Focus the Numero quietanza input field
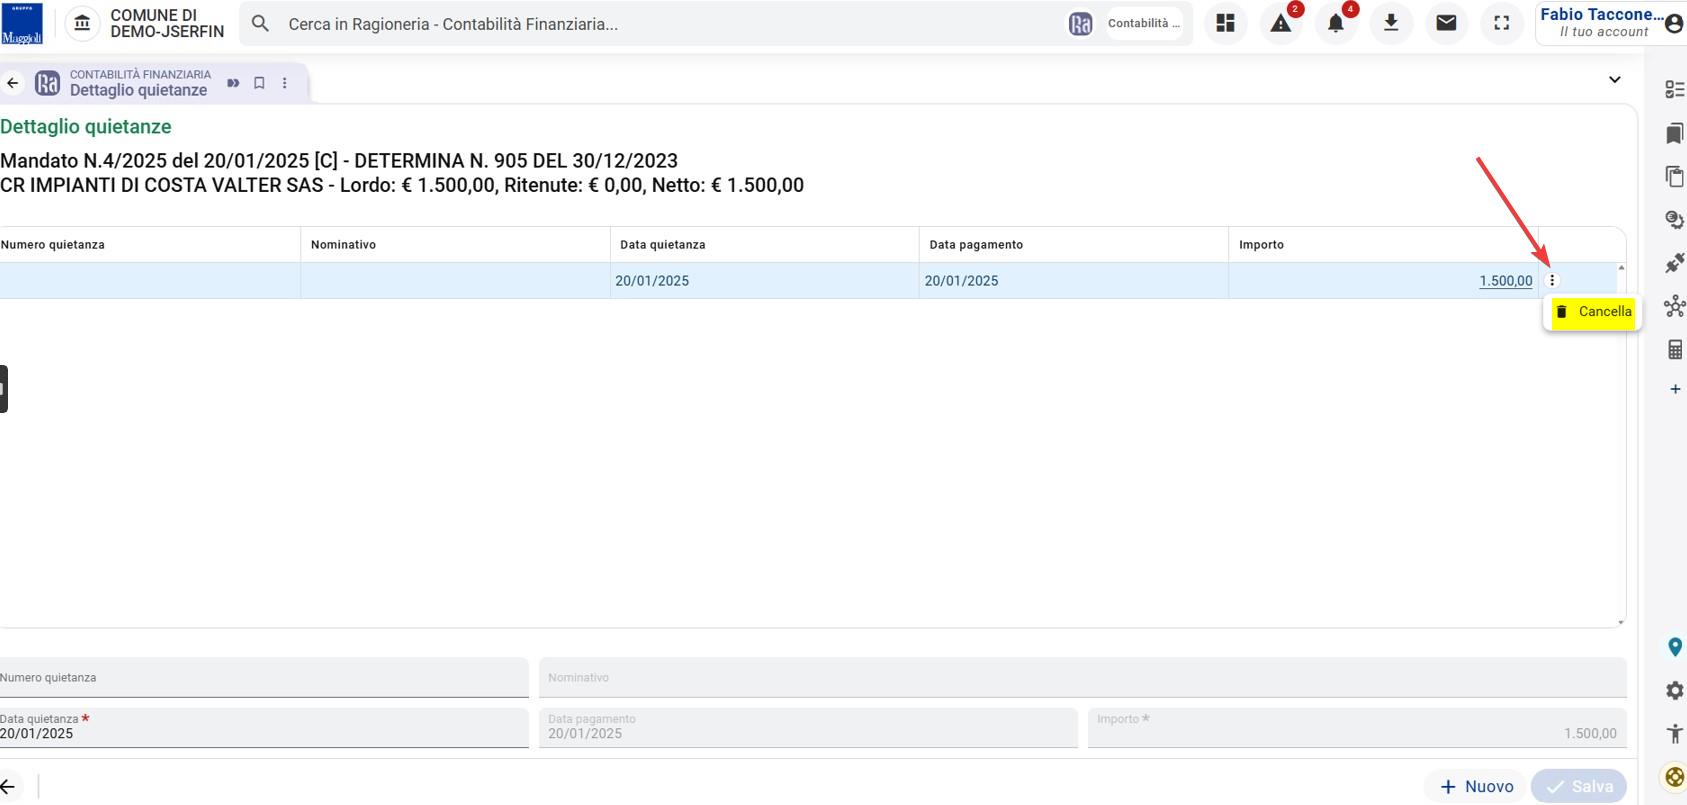This screenshot has height=805, width=1687. click(264, 677)
